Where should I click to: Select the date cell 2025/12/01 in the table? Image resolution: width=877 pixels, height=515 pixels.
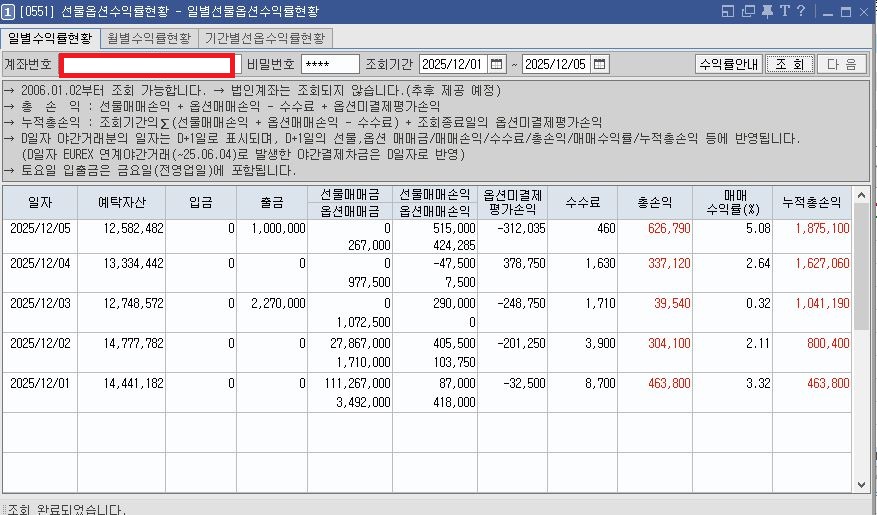tap(40, 383)
